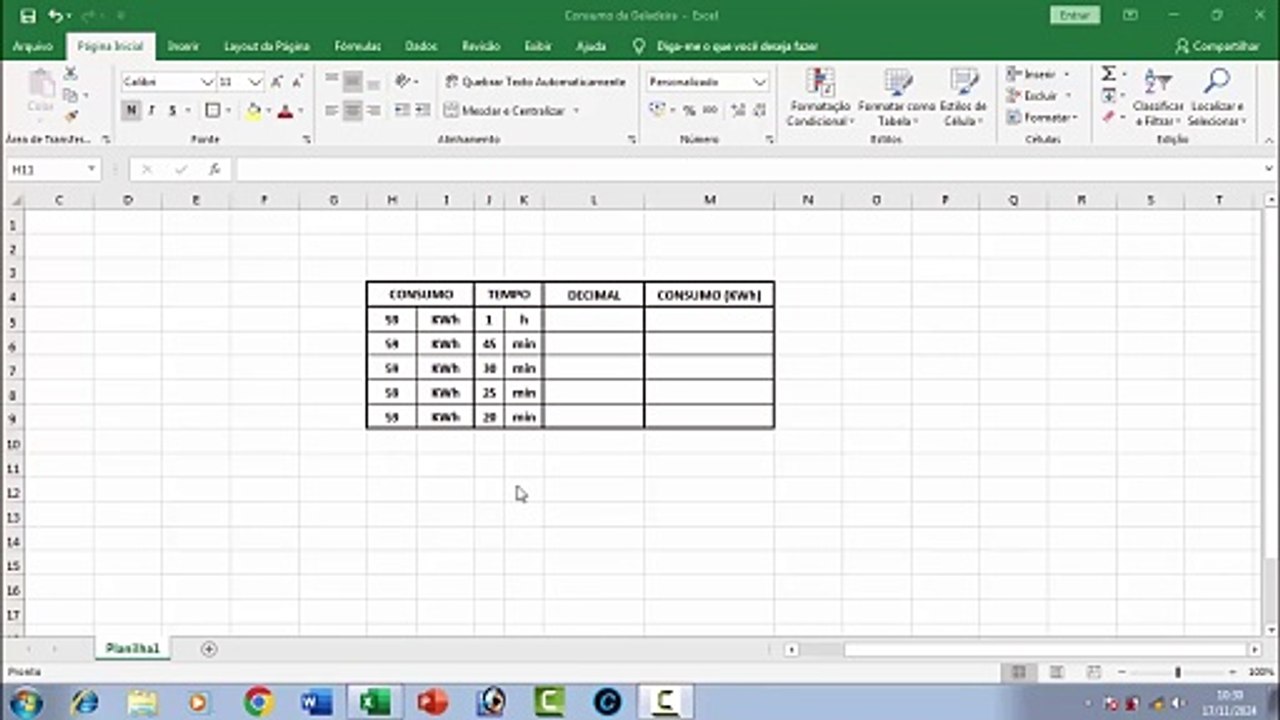Open the Personalizado number format dropdown
The width and height of the screenshot is (1280, 720).
(x=759, y=82)
